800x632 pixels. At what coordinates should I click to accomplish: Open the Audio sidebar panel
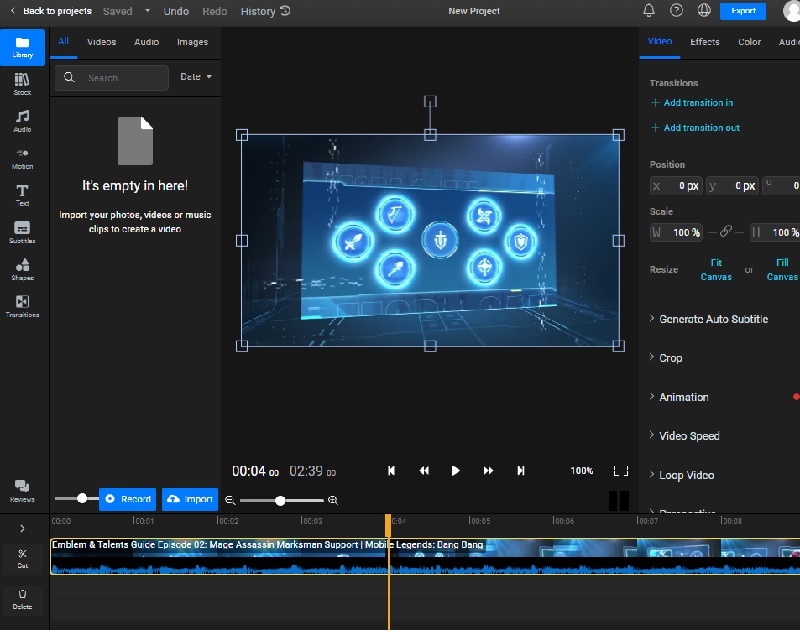[x=22, y=121]
